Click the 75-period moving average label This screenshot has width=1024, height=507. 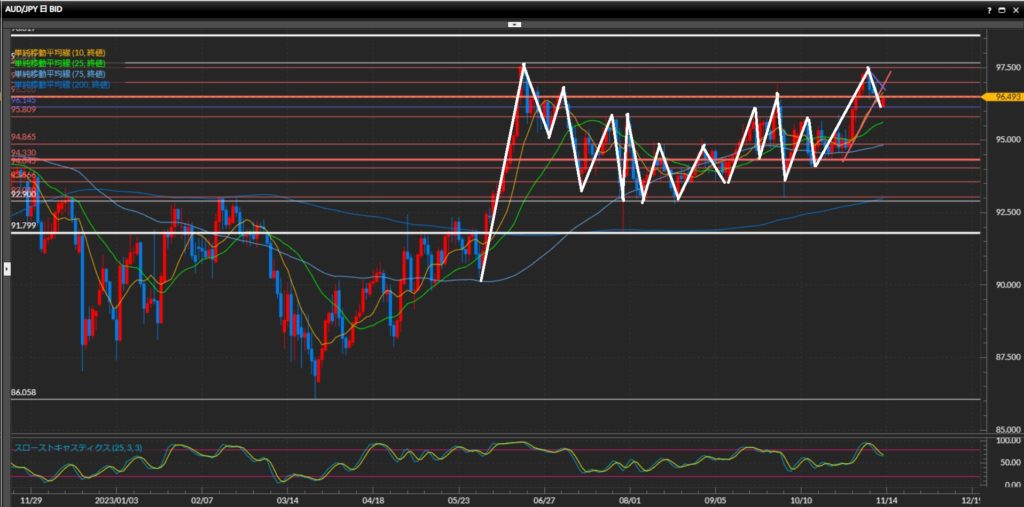[x=60, y=74]
